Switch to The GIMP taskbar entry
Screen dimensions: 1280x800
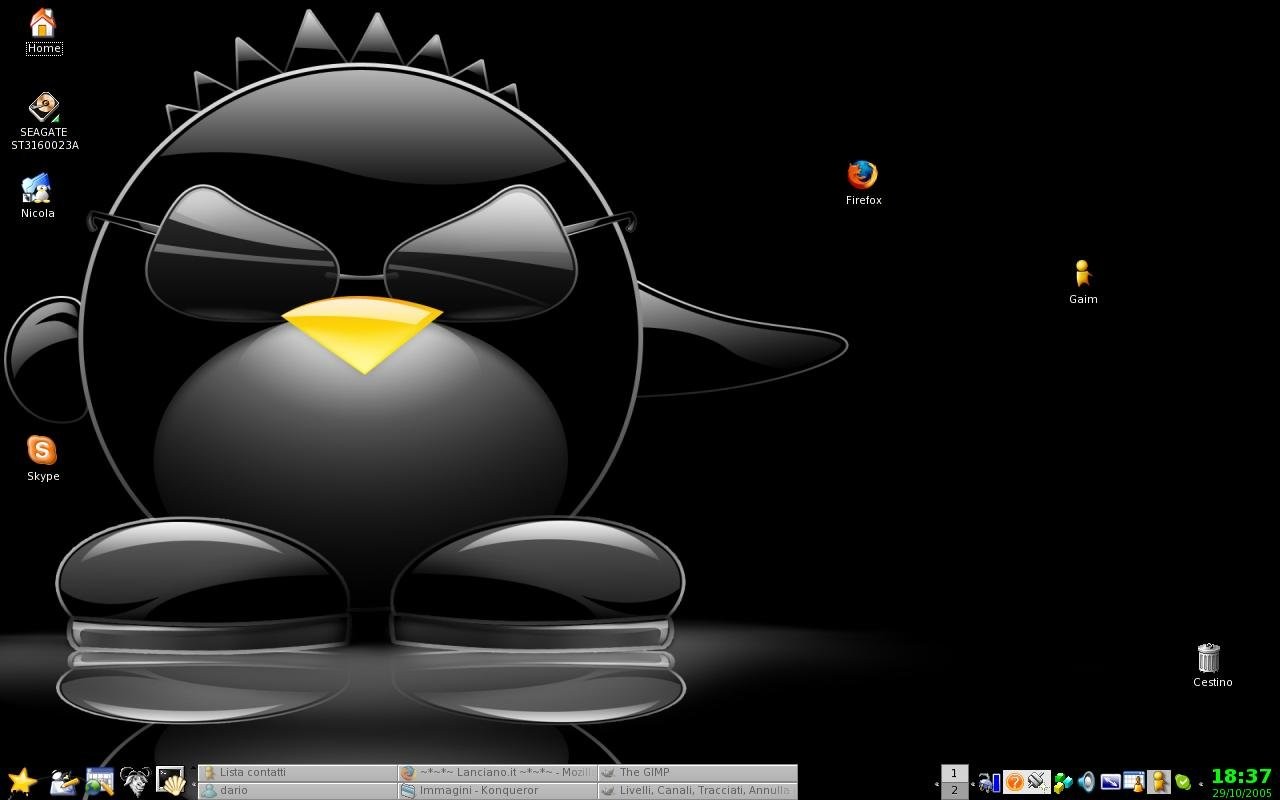pyautogui.click(x=698, y=773)
